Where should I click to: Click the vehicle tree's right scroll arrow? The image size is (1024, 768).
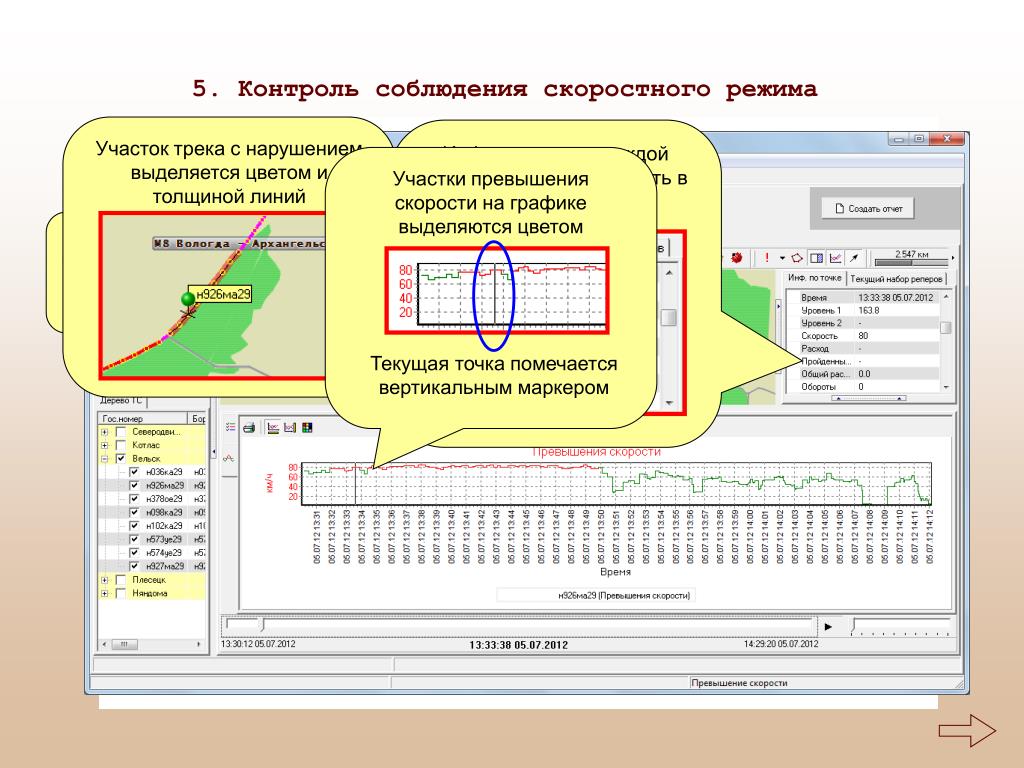point(199,644)
